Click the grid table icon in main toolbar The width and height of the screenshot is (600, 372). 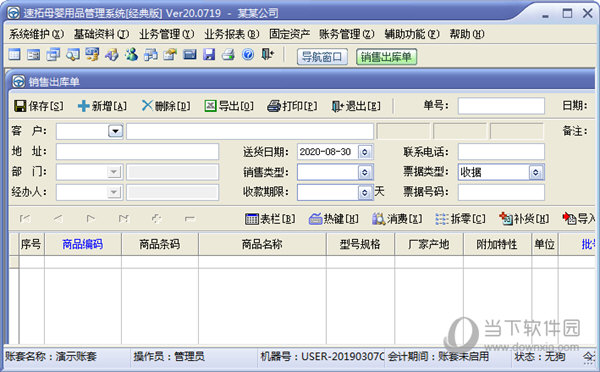(x=14, y=55)
